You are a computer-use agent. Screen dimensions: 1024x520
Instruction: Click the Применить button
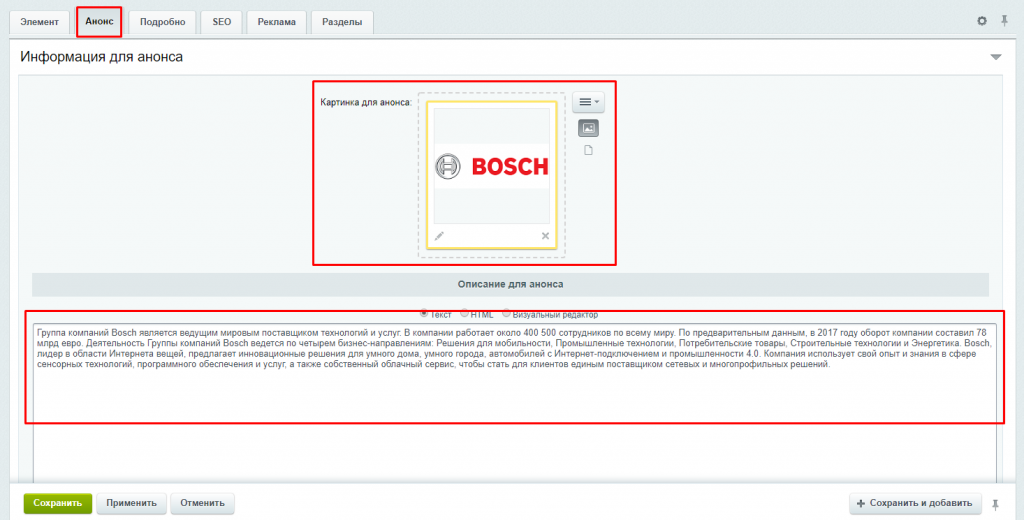point(131,503)
